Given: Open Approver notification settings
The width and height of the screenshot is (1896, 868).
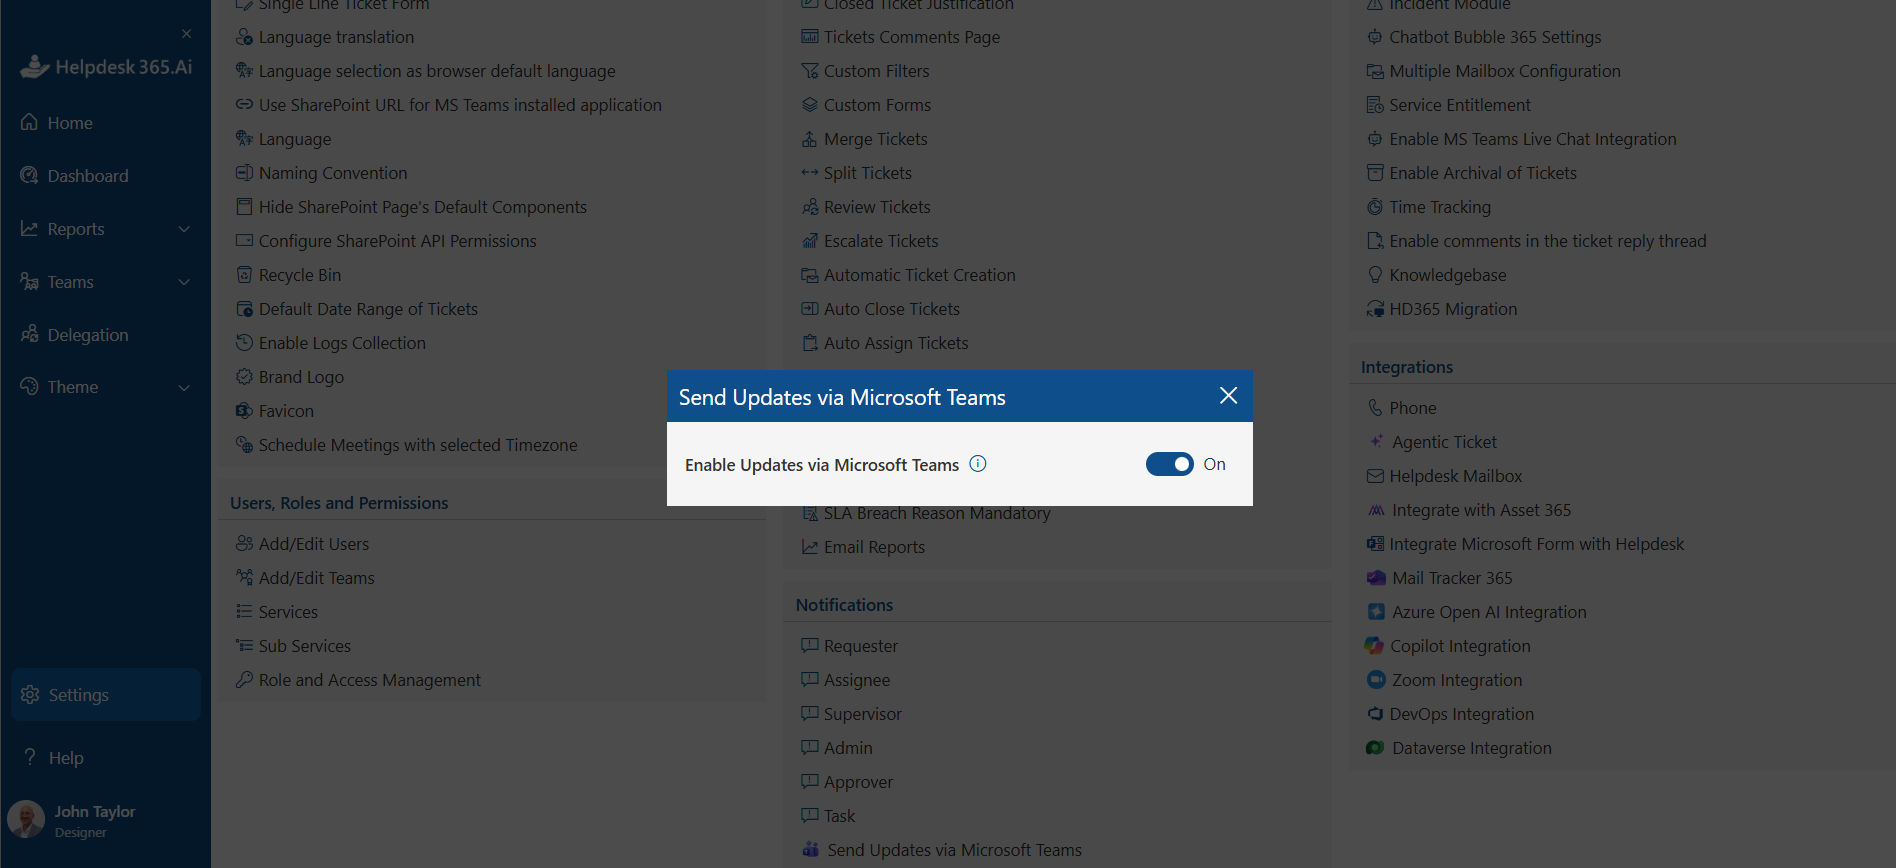Looking at the screenshot, I should [858, 782].
